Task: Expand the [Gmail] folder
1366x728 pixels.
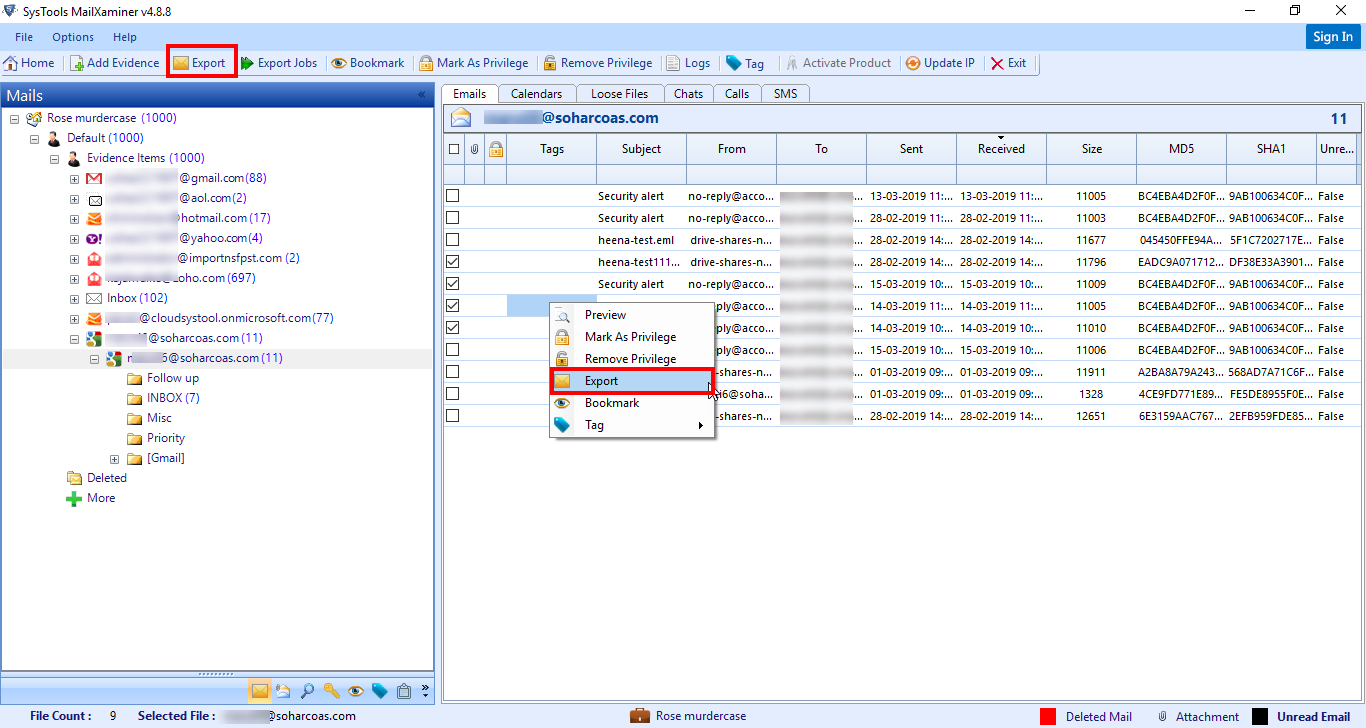Action: click(x=114, y=458)
